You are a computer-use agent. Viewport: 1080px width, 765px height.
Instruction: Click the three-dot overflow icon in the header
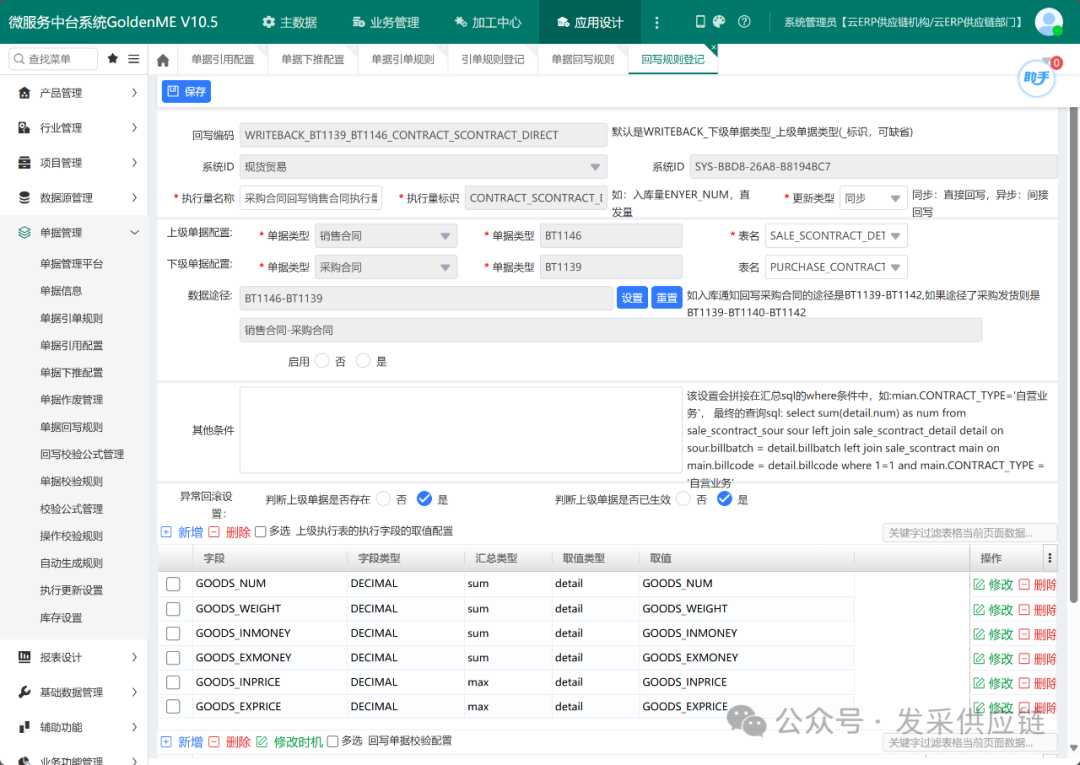656,21
